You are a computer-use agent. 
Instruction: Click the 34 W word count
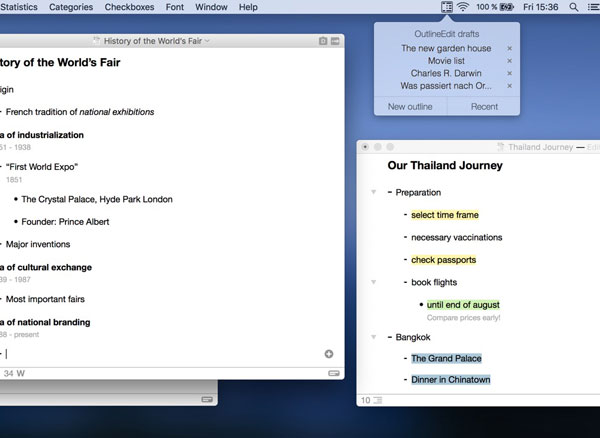pos(14,373)
